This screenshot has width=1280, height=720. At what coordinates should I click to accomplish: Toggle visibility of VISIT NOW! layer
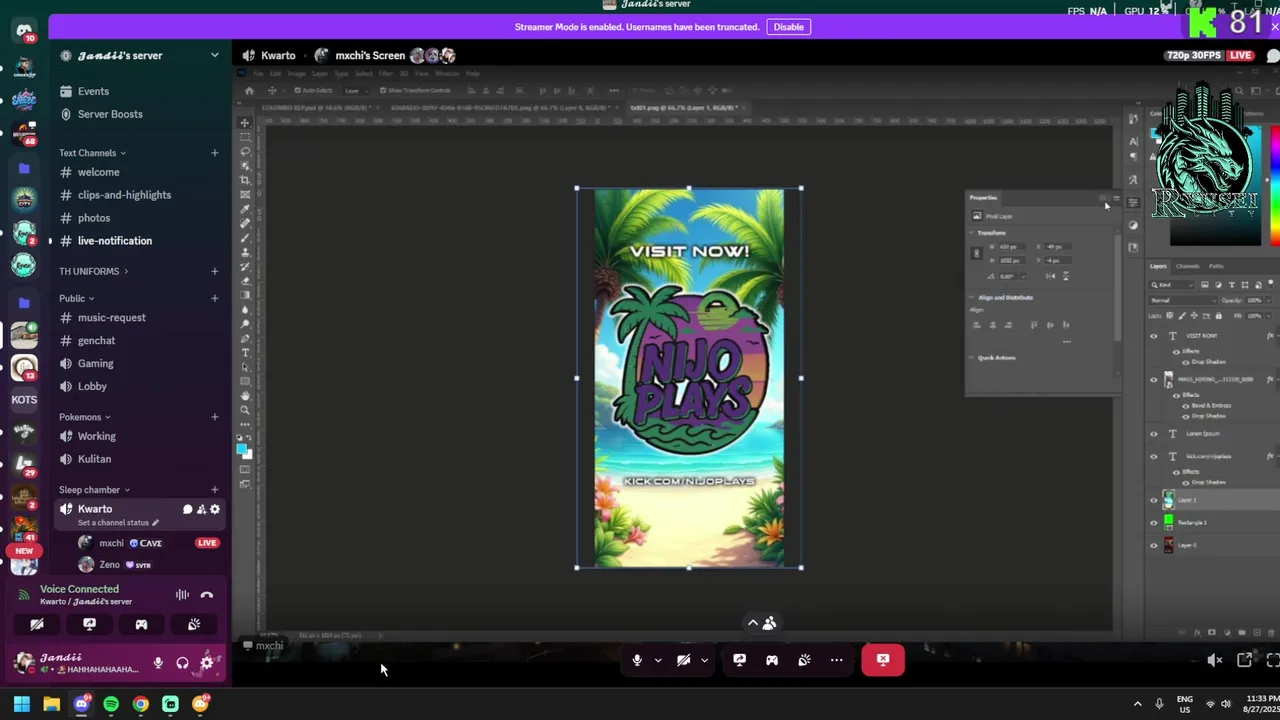click(x=1153, y=336)
